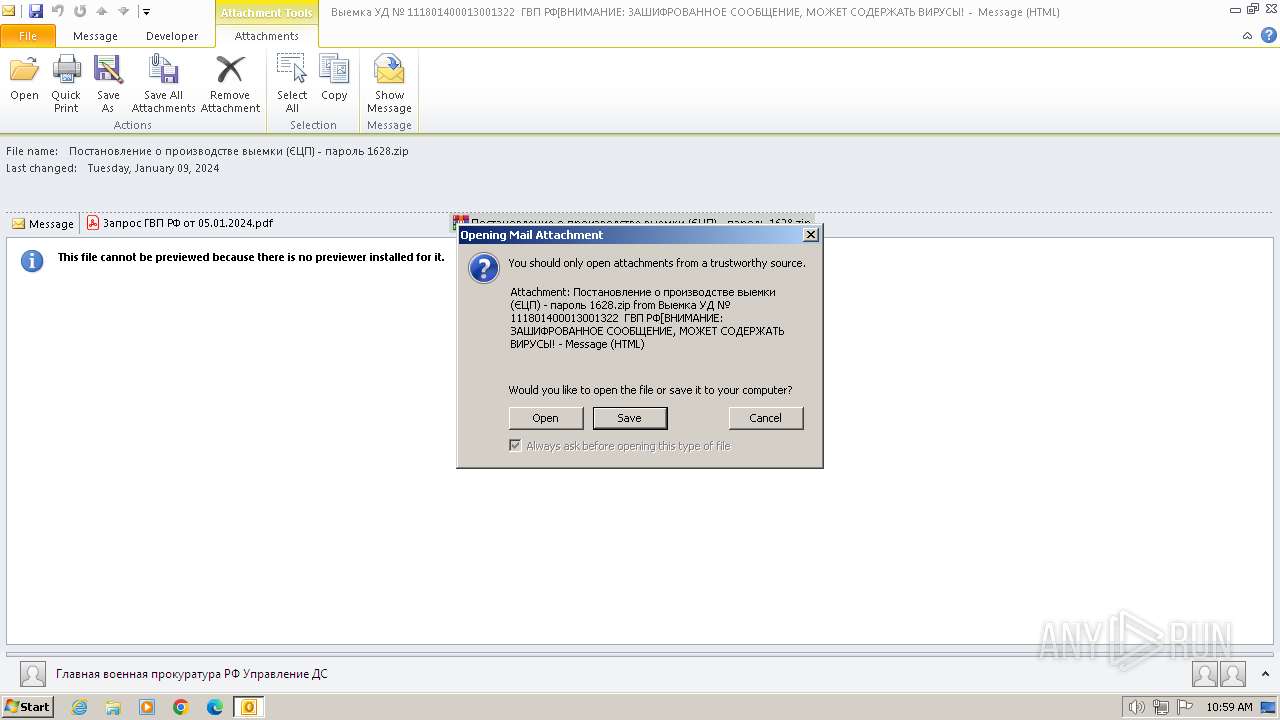1280x720 pixels.
Task: Click Show Message in the ribbon
Action: click(389, 84)
